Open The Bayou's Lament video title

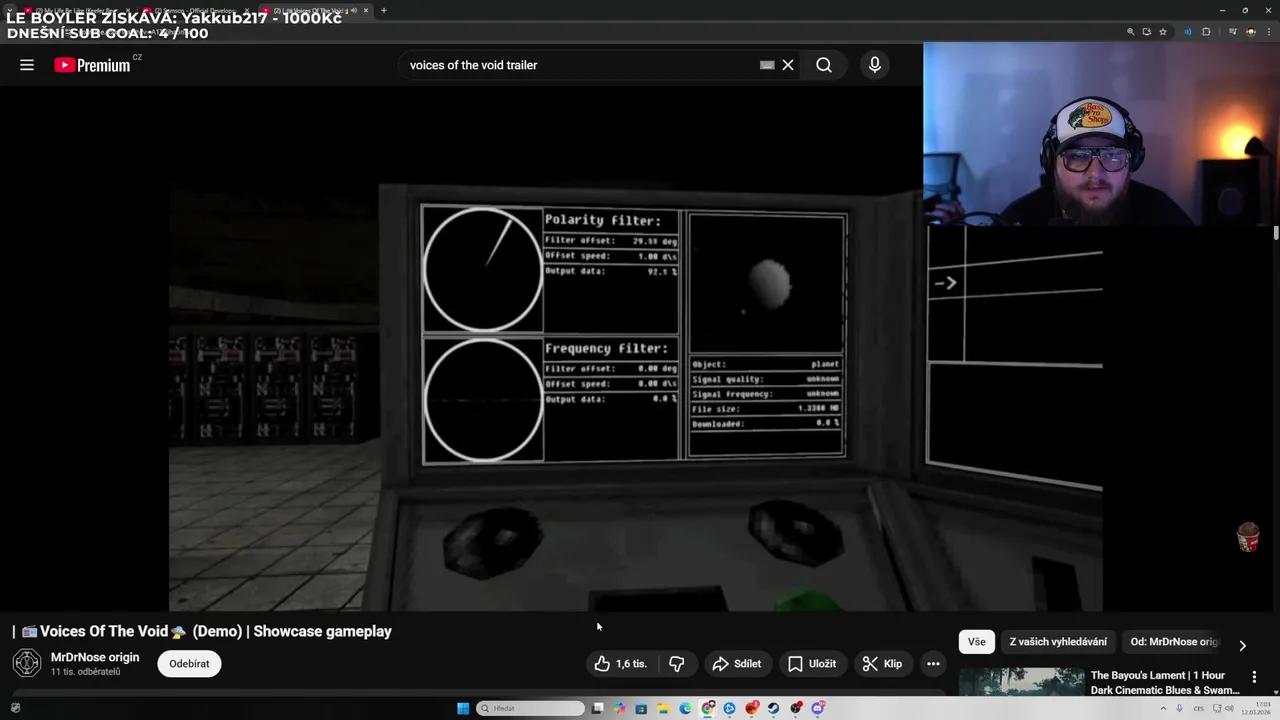pos(1165,682)
